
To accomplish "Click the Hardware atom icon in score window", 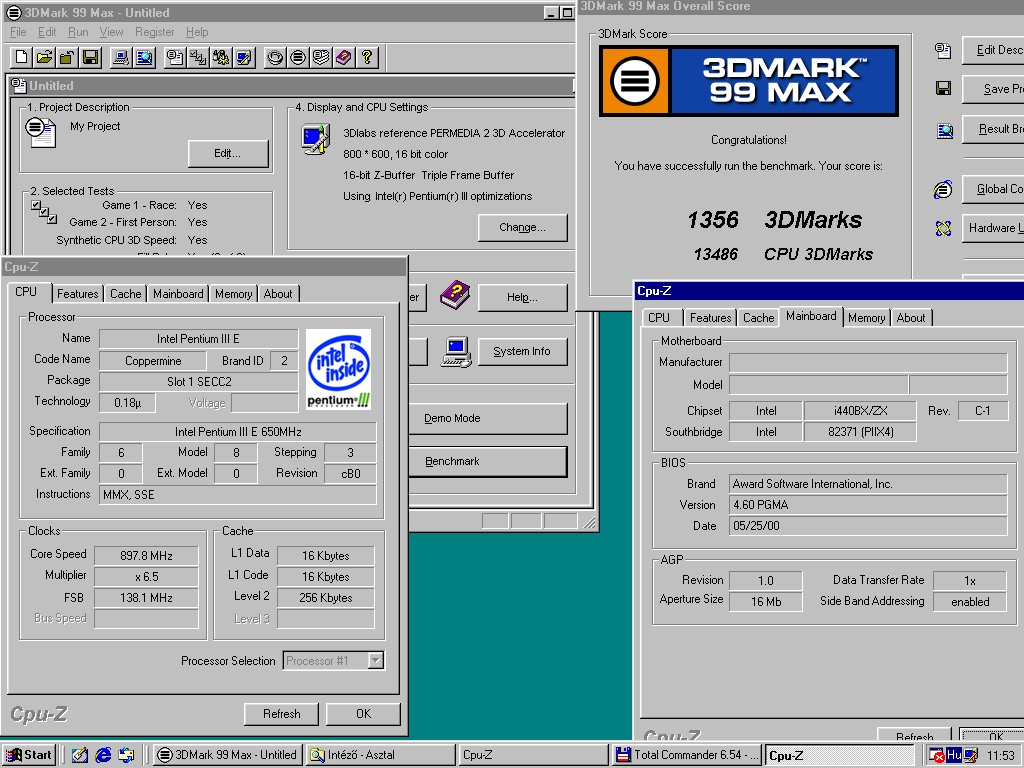I will point(943,228).
